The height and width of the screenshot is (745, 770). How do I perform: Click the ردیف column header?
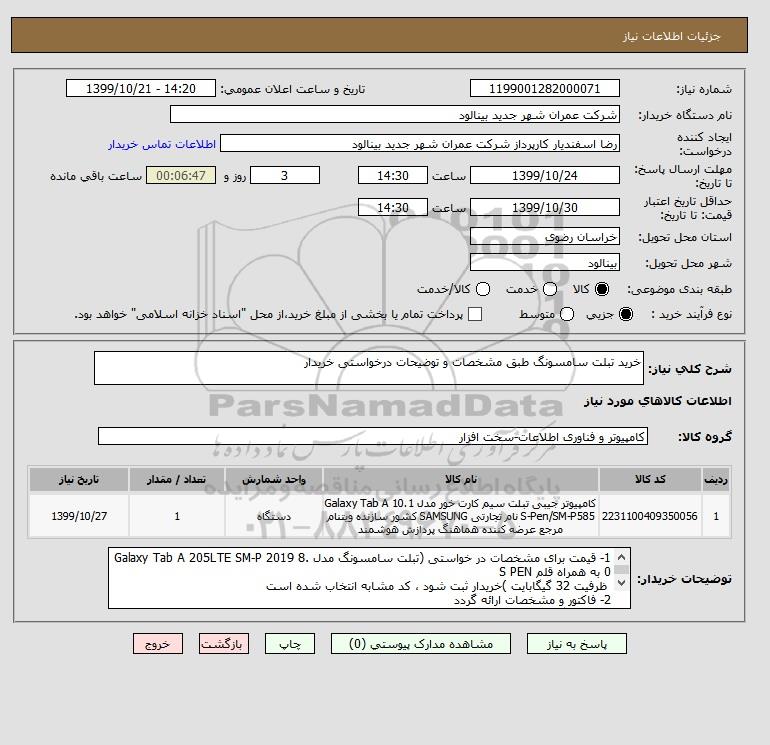716,479
